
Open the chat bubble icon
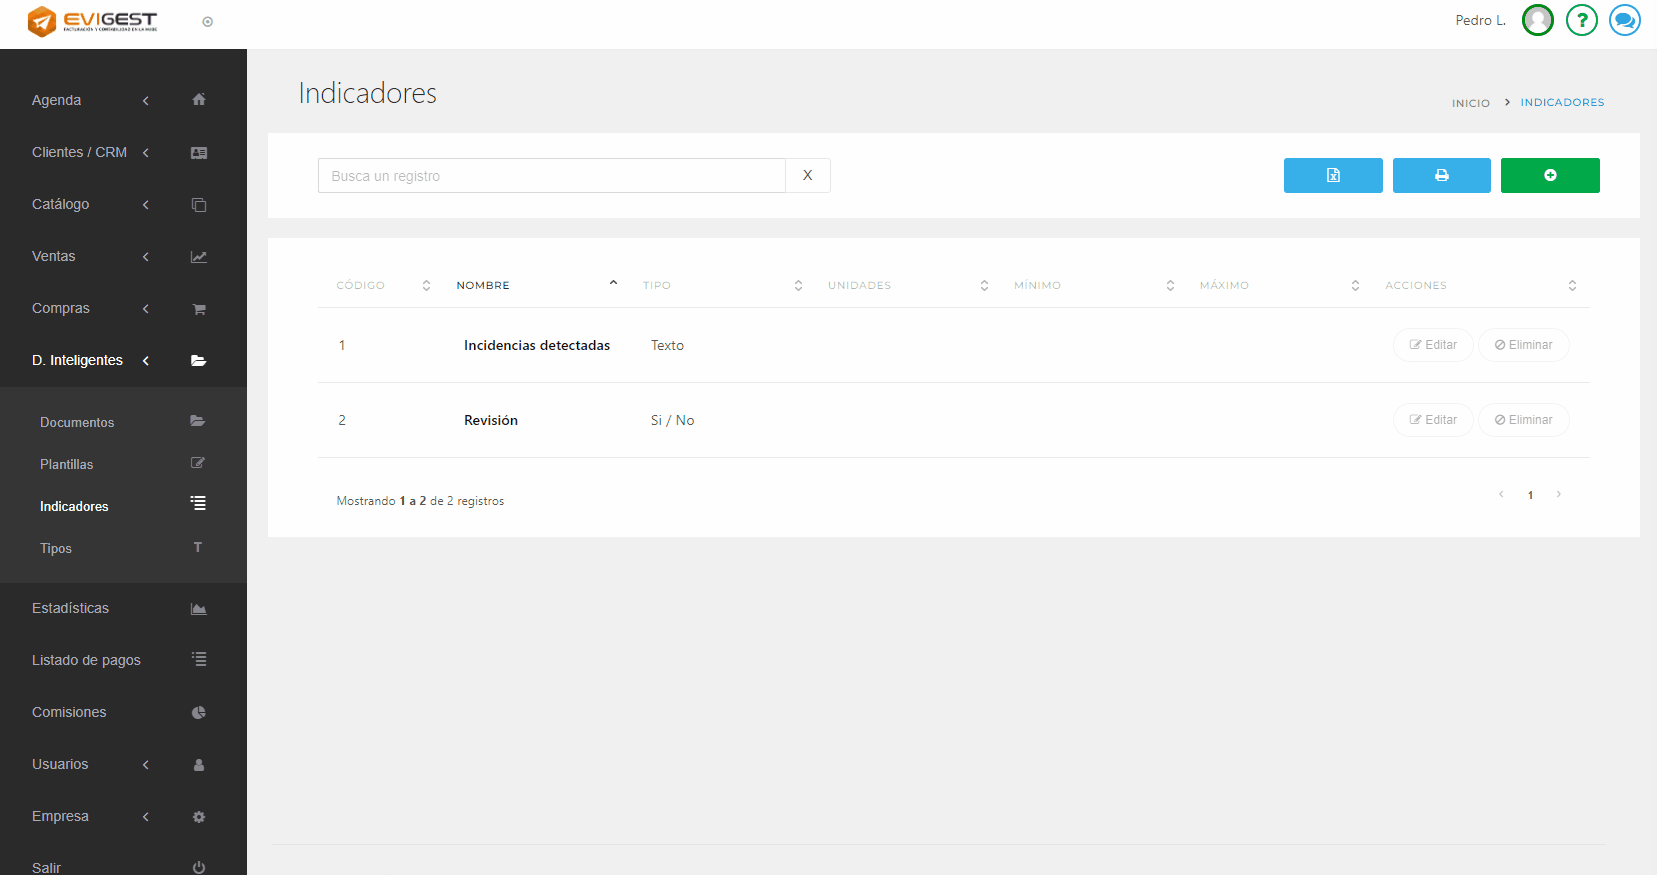(x=1624, y=20)
